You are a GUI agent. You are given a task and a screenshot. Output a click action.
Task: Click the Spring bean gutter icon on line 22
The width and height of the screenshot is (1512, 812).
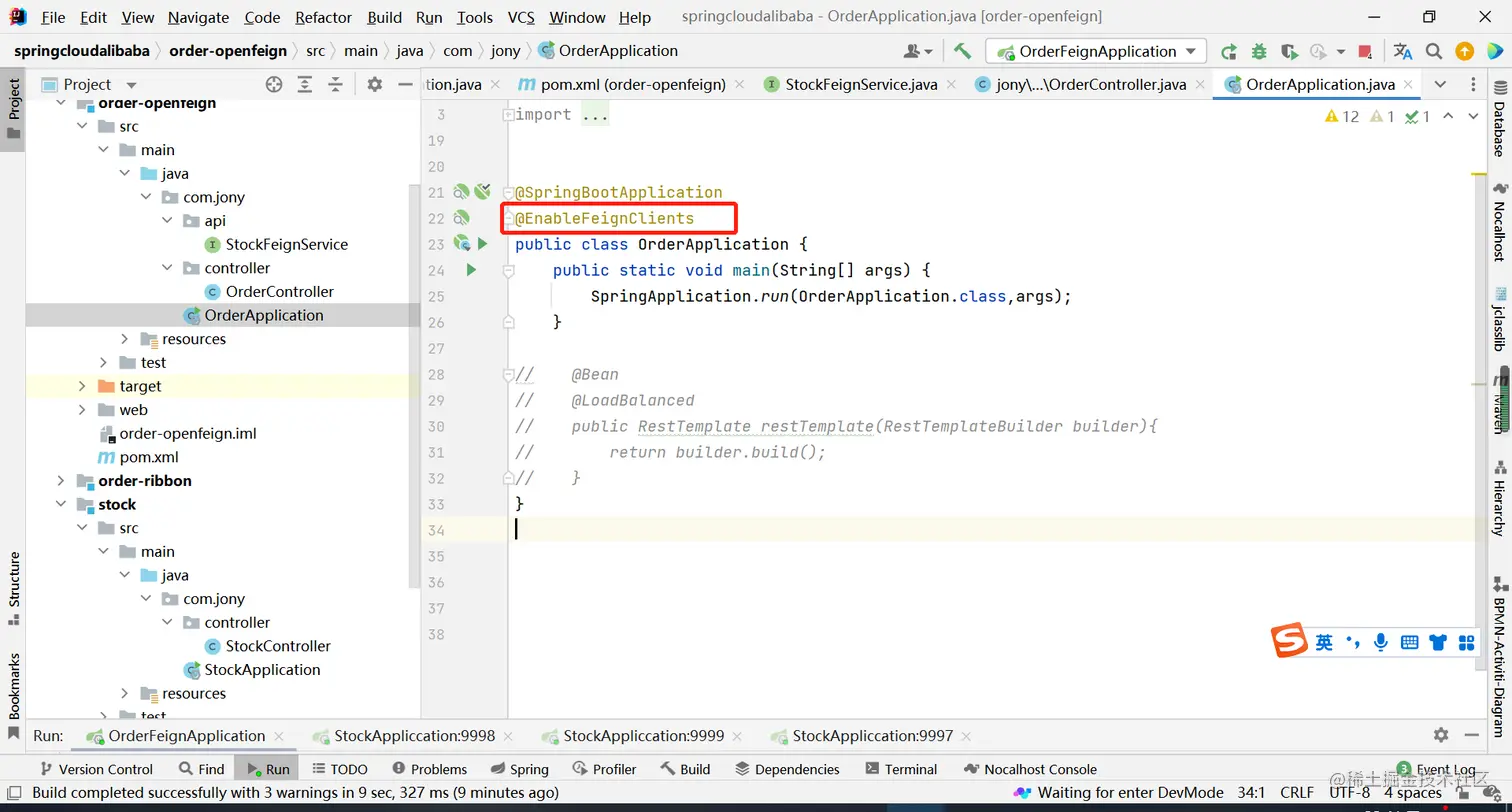pyautogui.click(x=461, y=218)
